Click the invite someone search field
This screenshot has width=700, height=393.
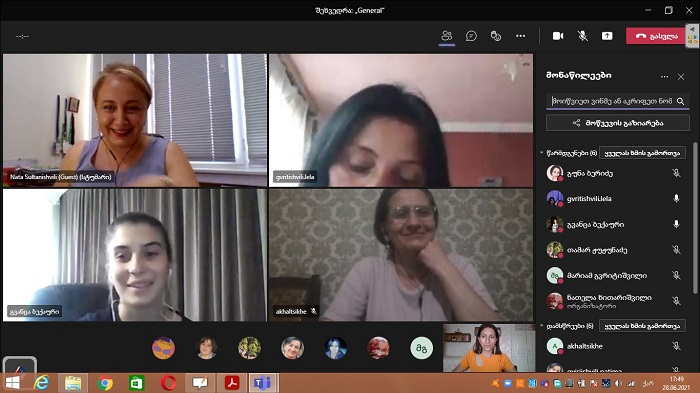pos(612,101)
